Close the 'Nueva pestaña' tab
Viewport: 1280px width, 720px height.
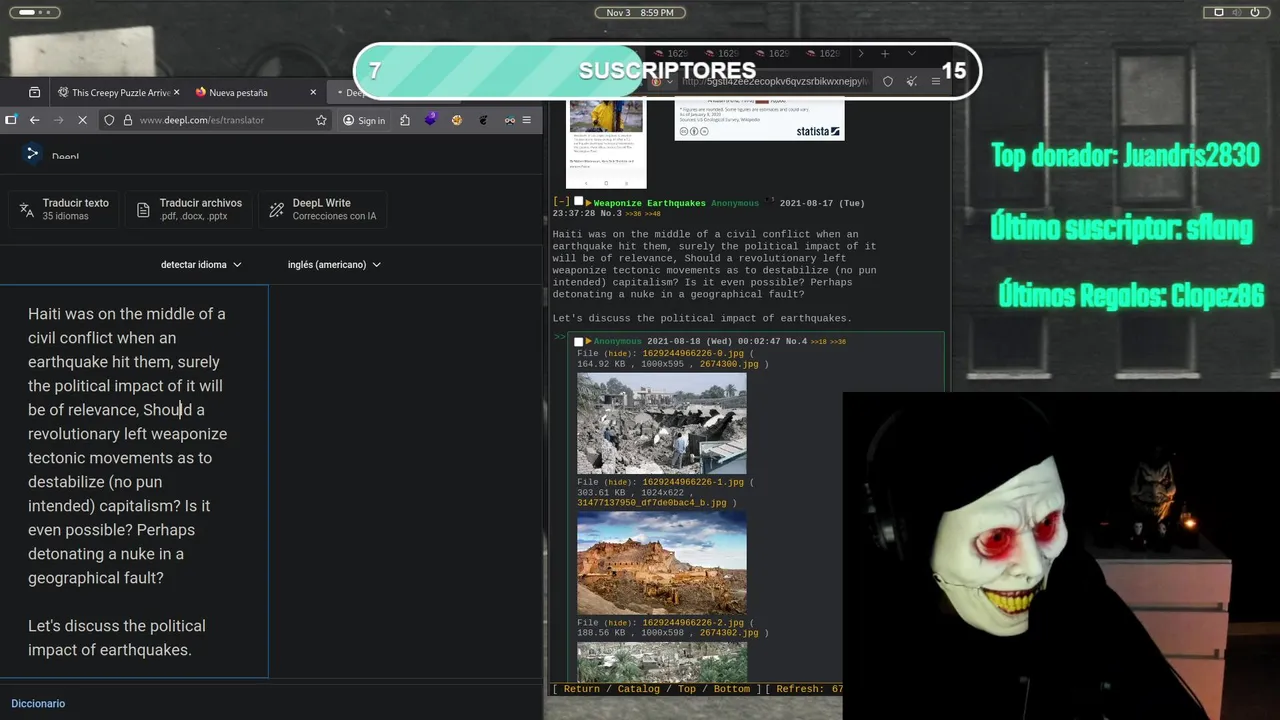[x=313, y=92]
